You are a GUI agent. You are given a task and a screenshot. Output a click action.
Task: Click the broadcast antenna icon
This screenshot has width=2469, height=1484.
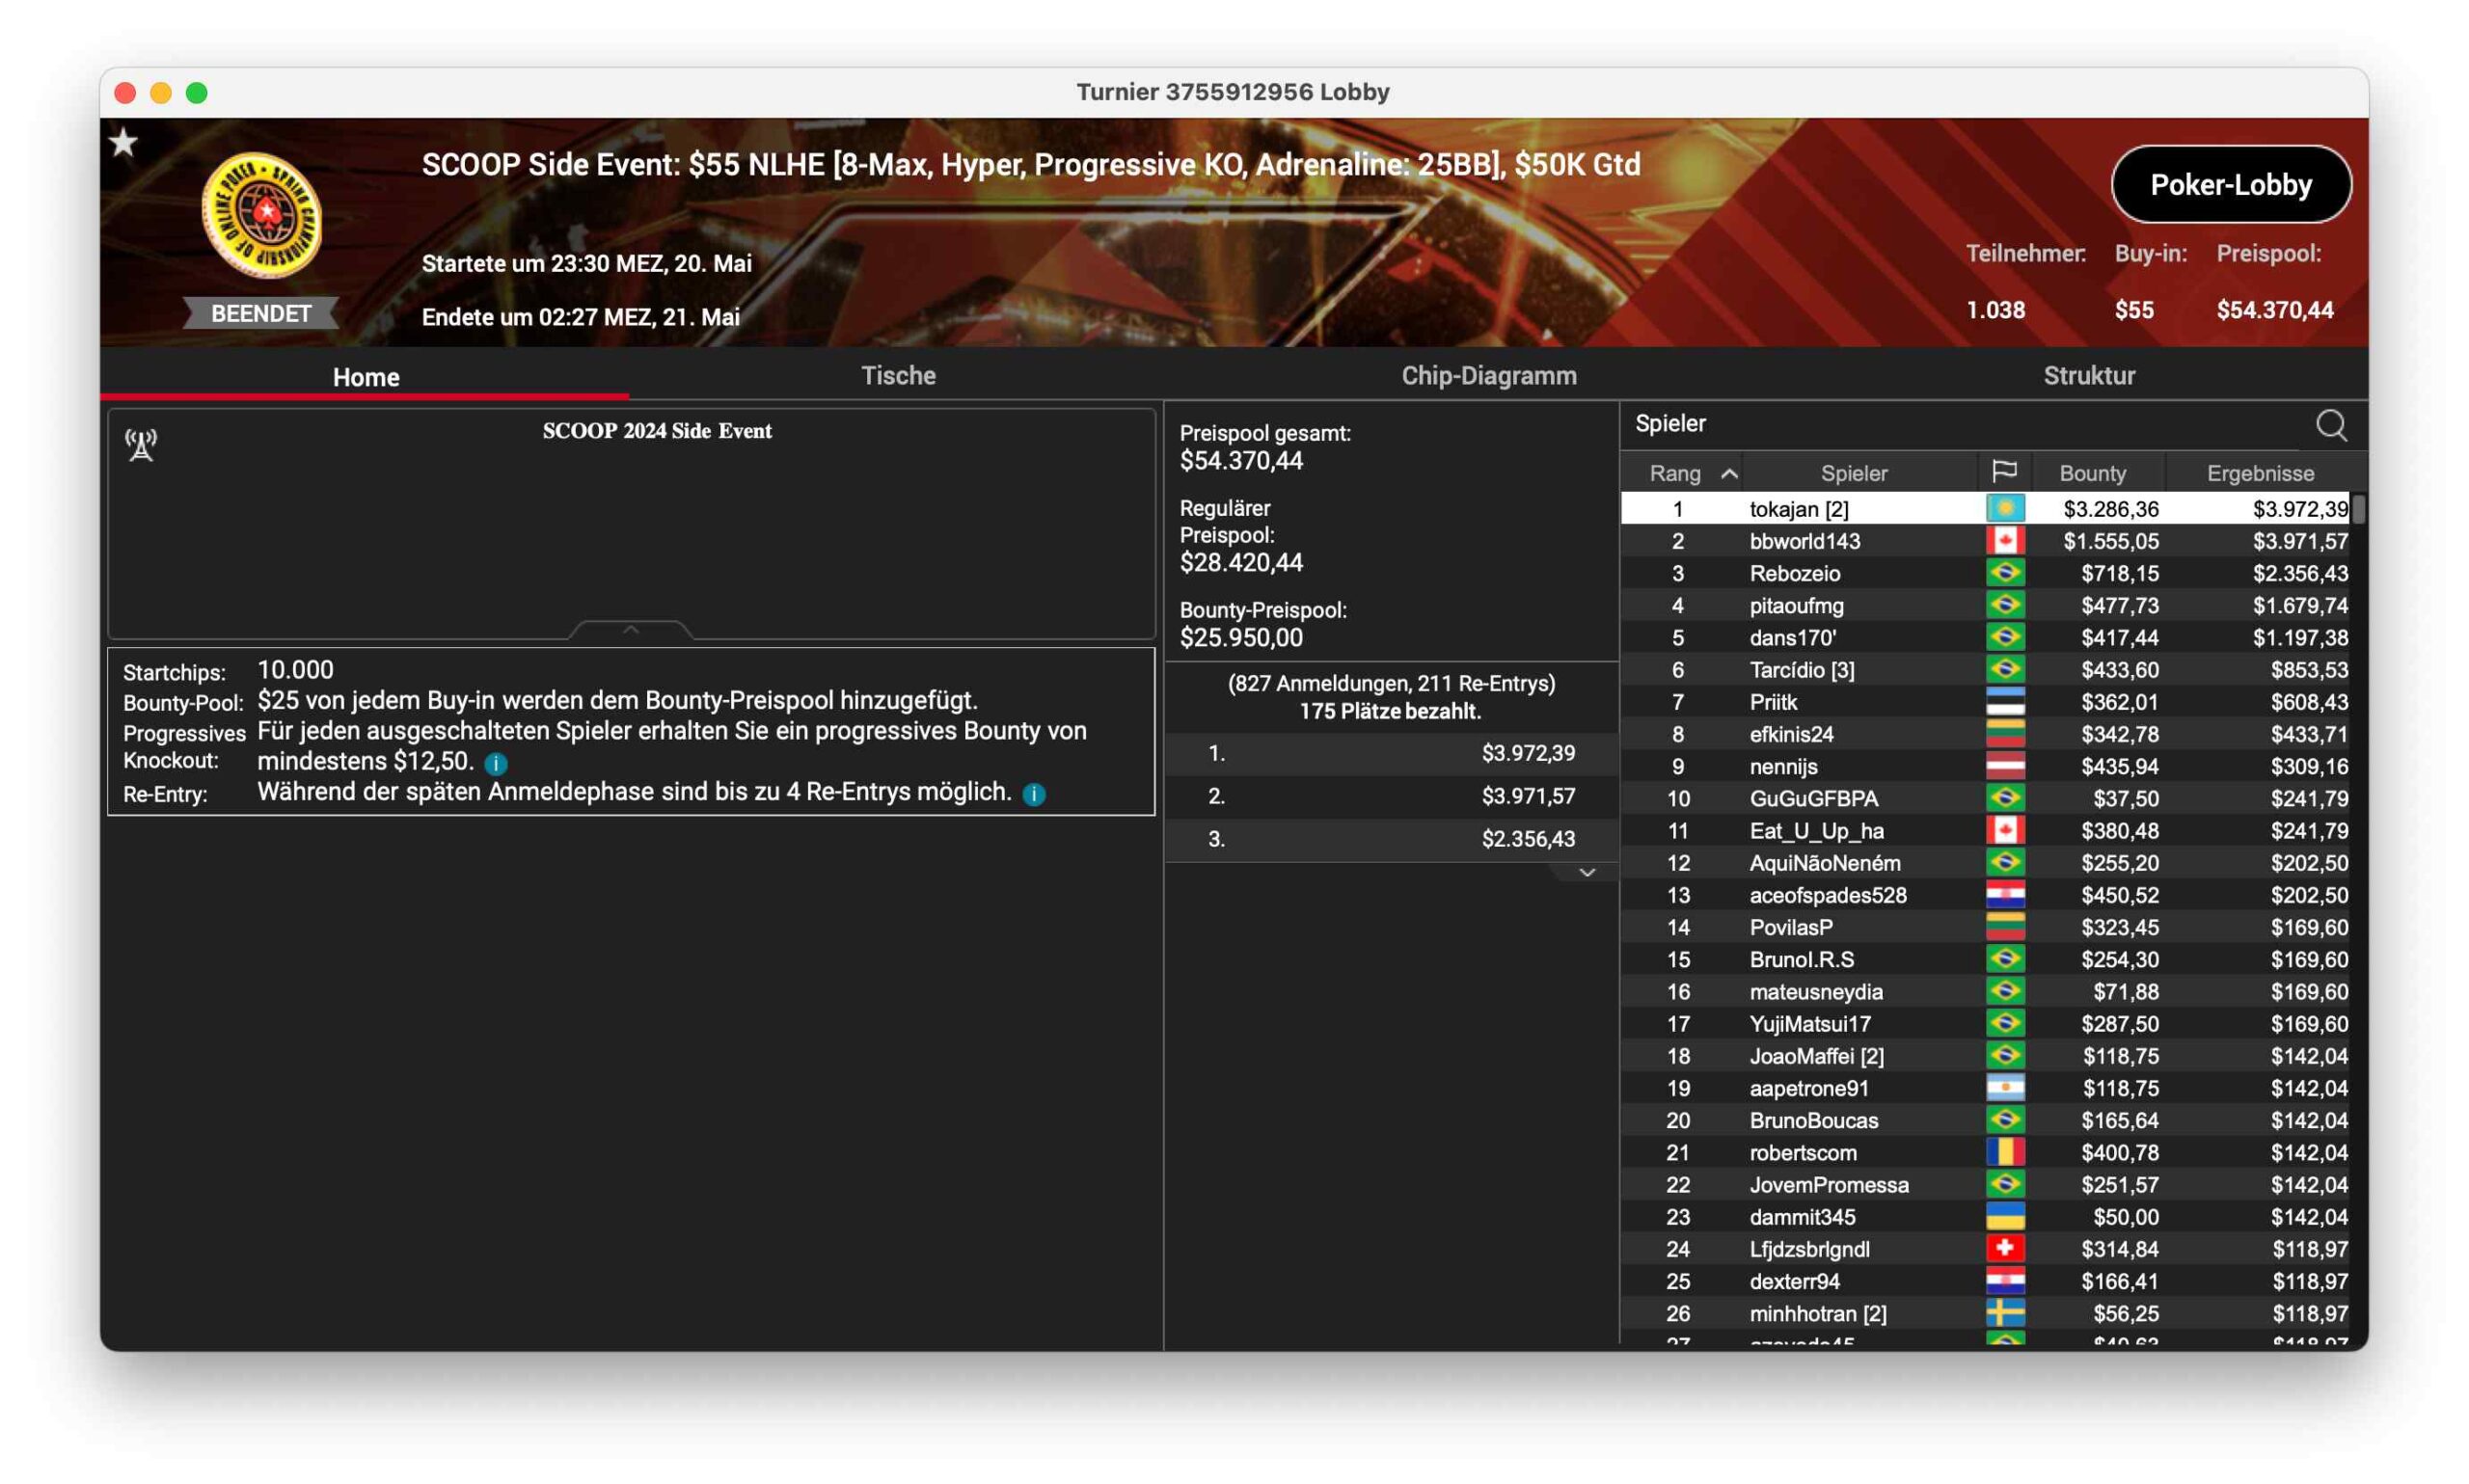(x=141, y=445)
